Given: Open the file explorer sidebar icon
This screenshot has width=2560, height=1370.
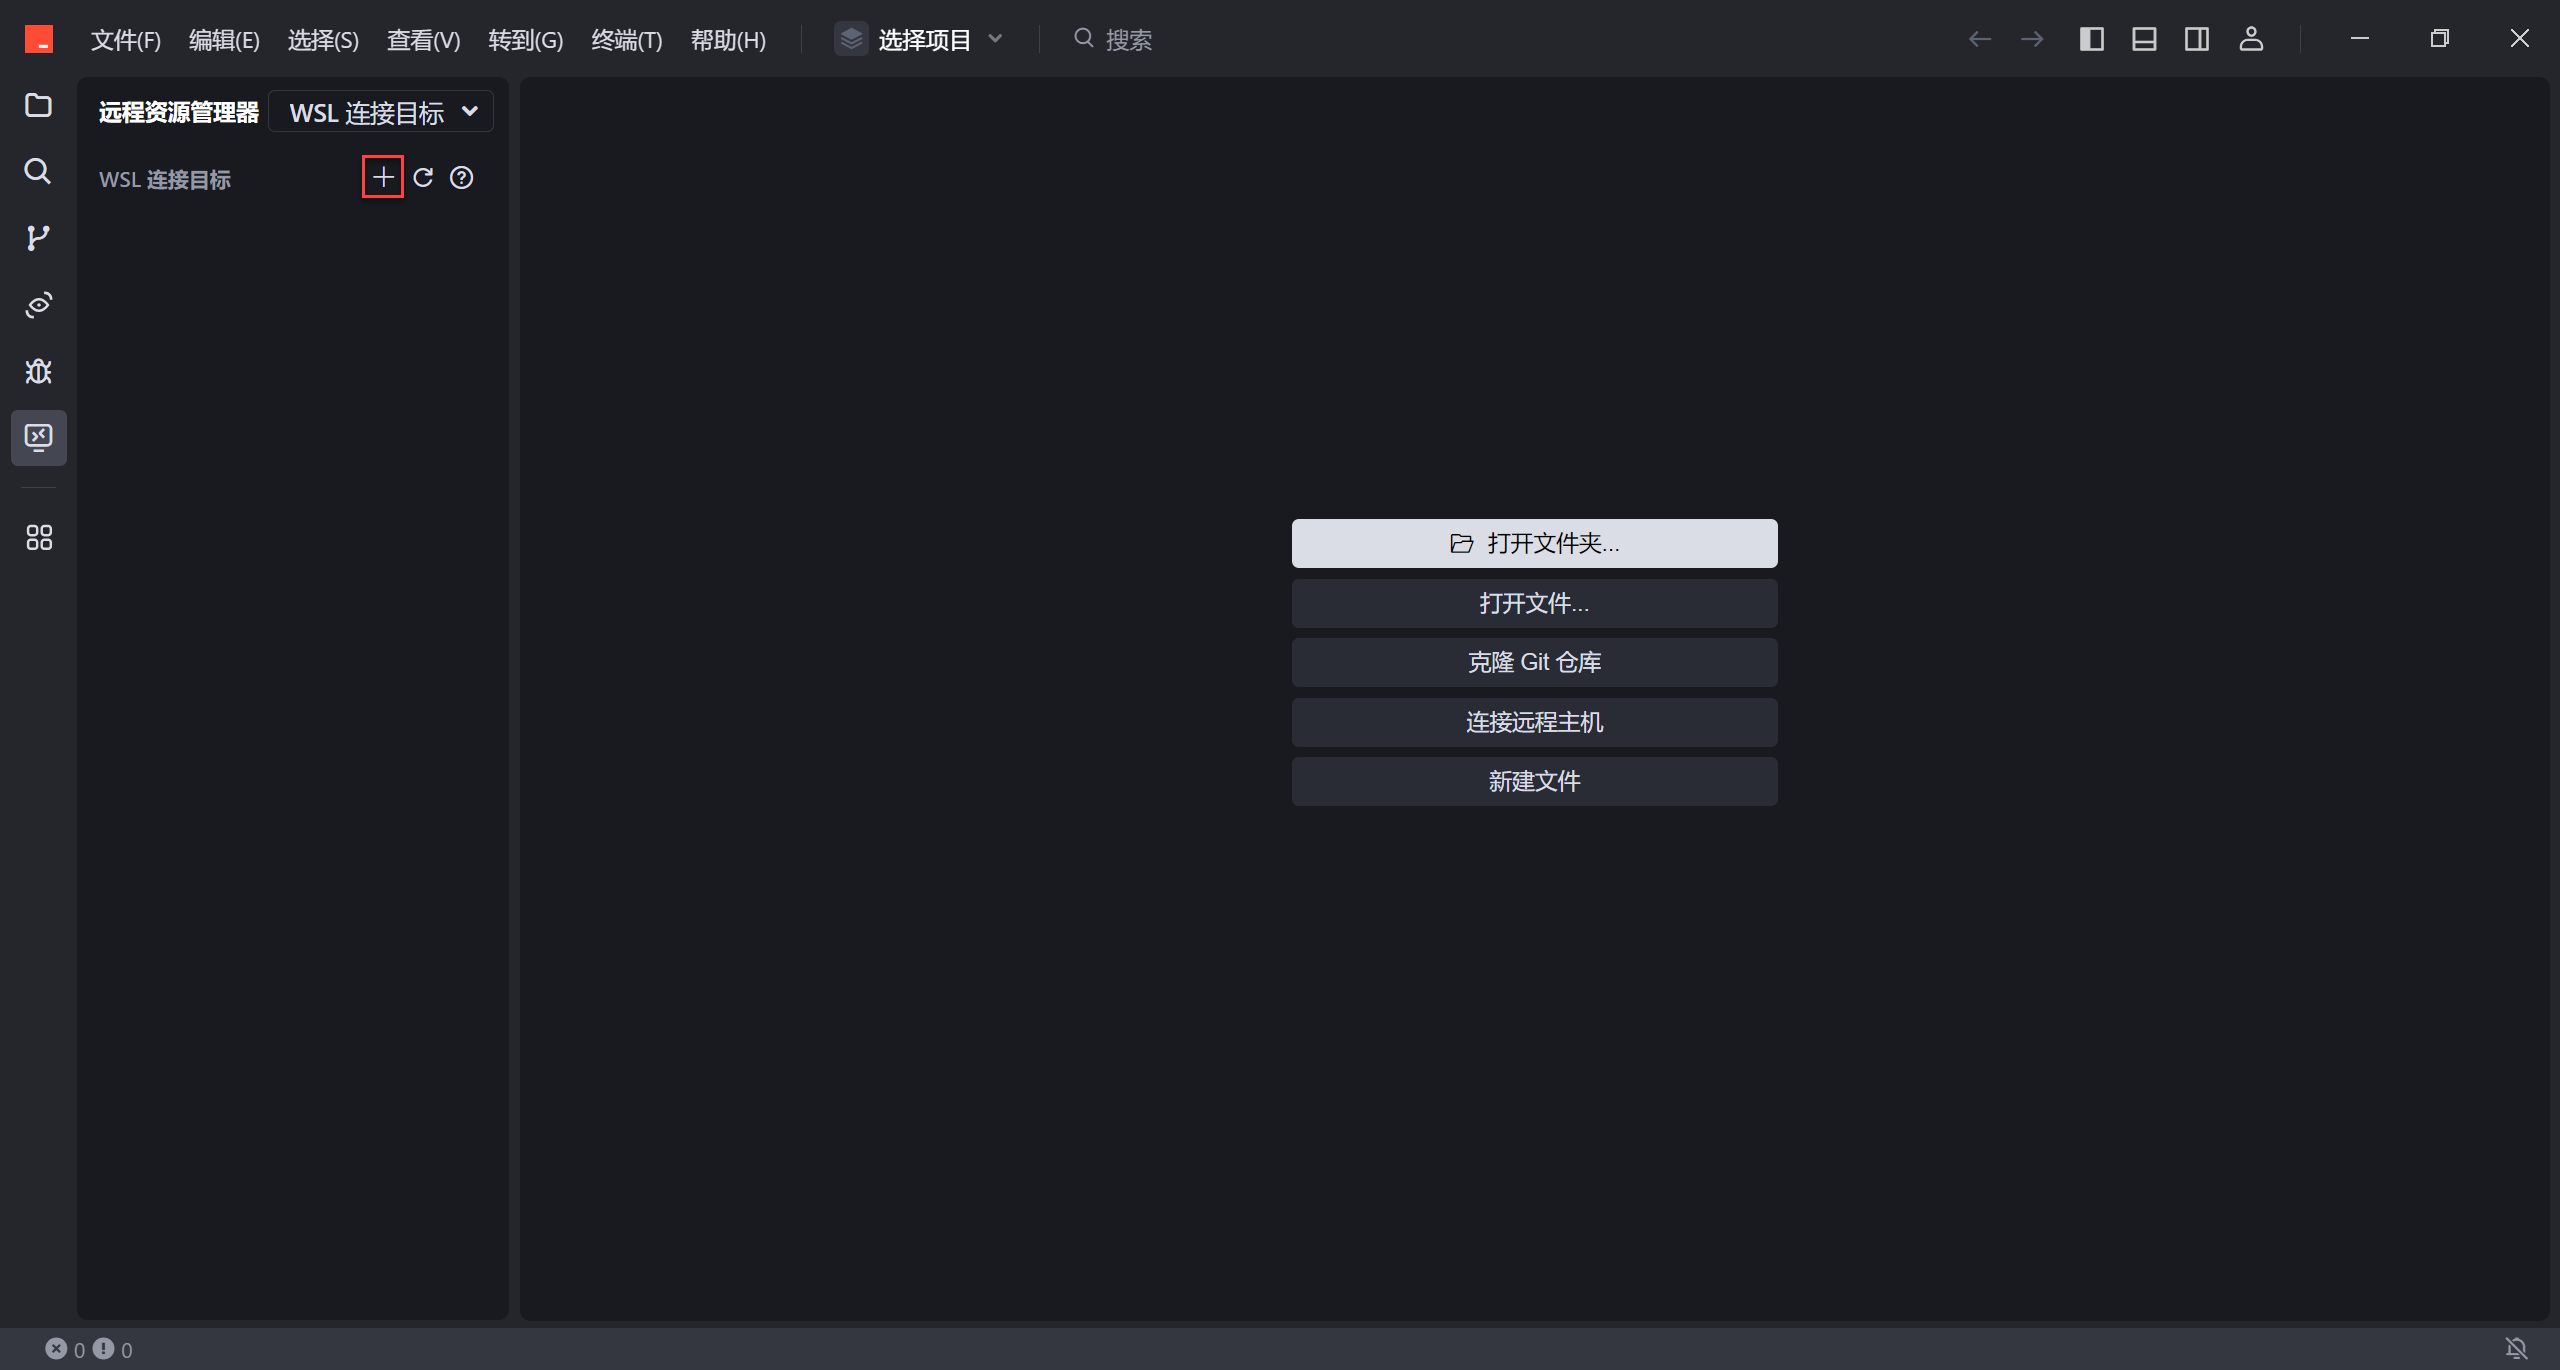Looking at the screenshot, I should [38, 105].
